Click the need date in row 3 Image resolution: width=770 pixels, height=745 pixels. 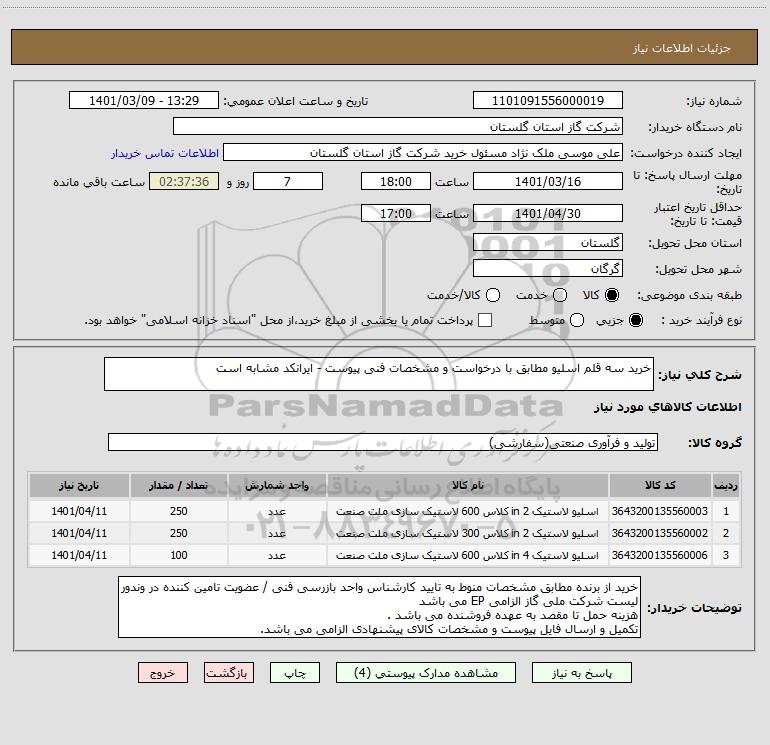[x=79, y=555]
